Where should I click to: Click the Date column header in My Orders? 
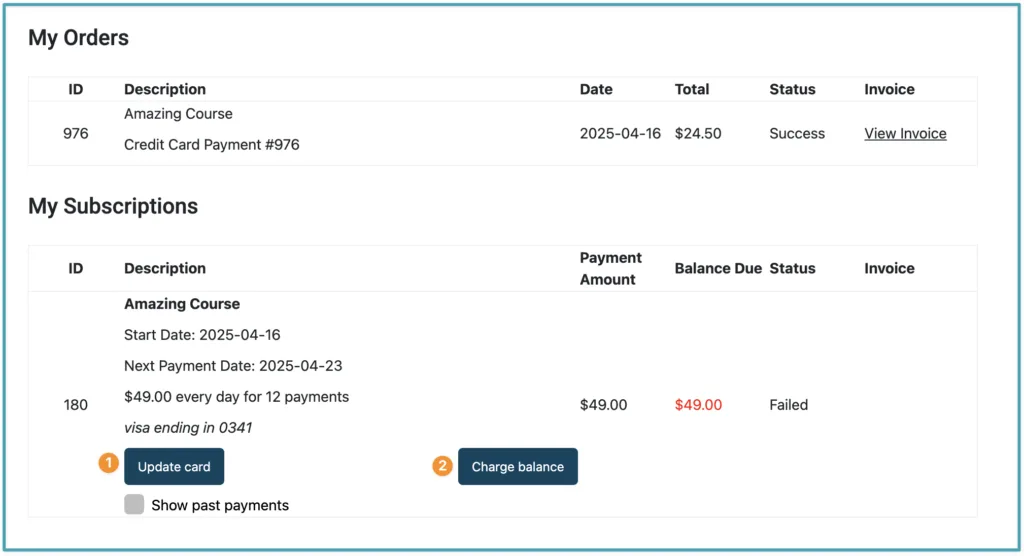tap(596, 89)
